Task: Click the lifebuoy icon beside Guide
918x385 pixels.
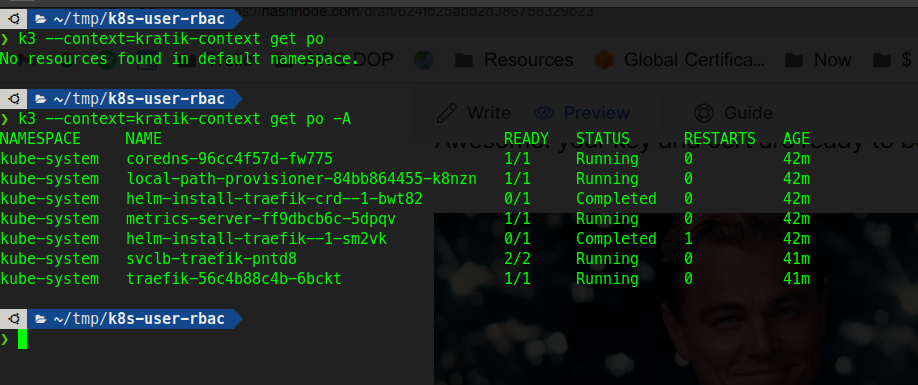Action: tap(703, 113)
